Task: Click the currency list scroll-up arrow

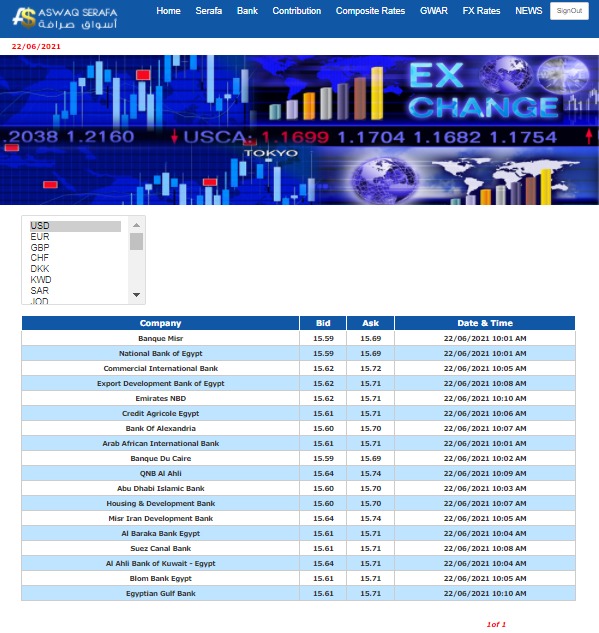Action: tap(136, 225)
